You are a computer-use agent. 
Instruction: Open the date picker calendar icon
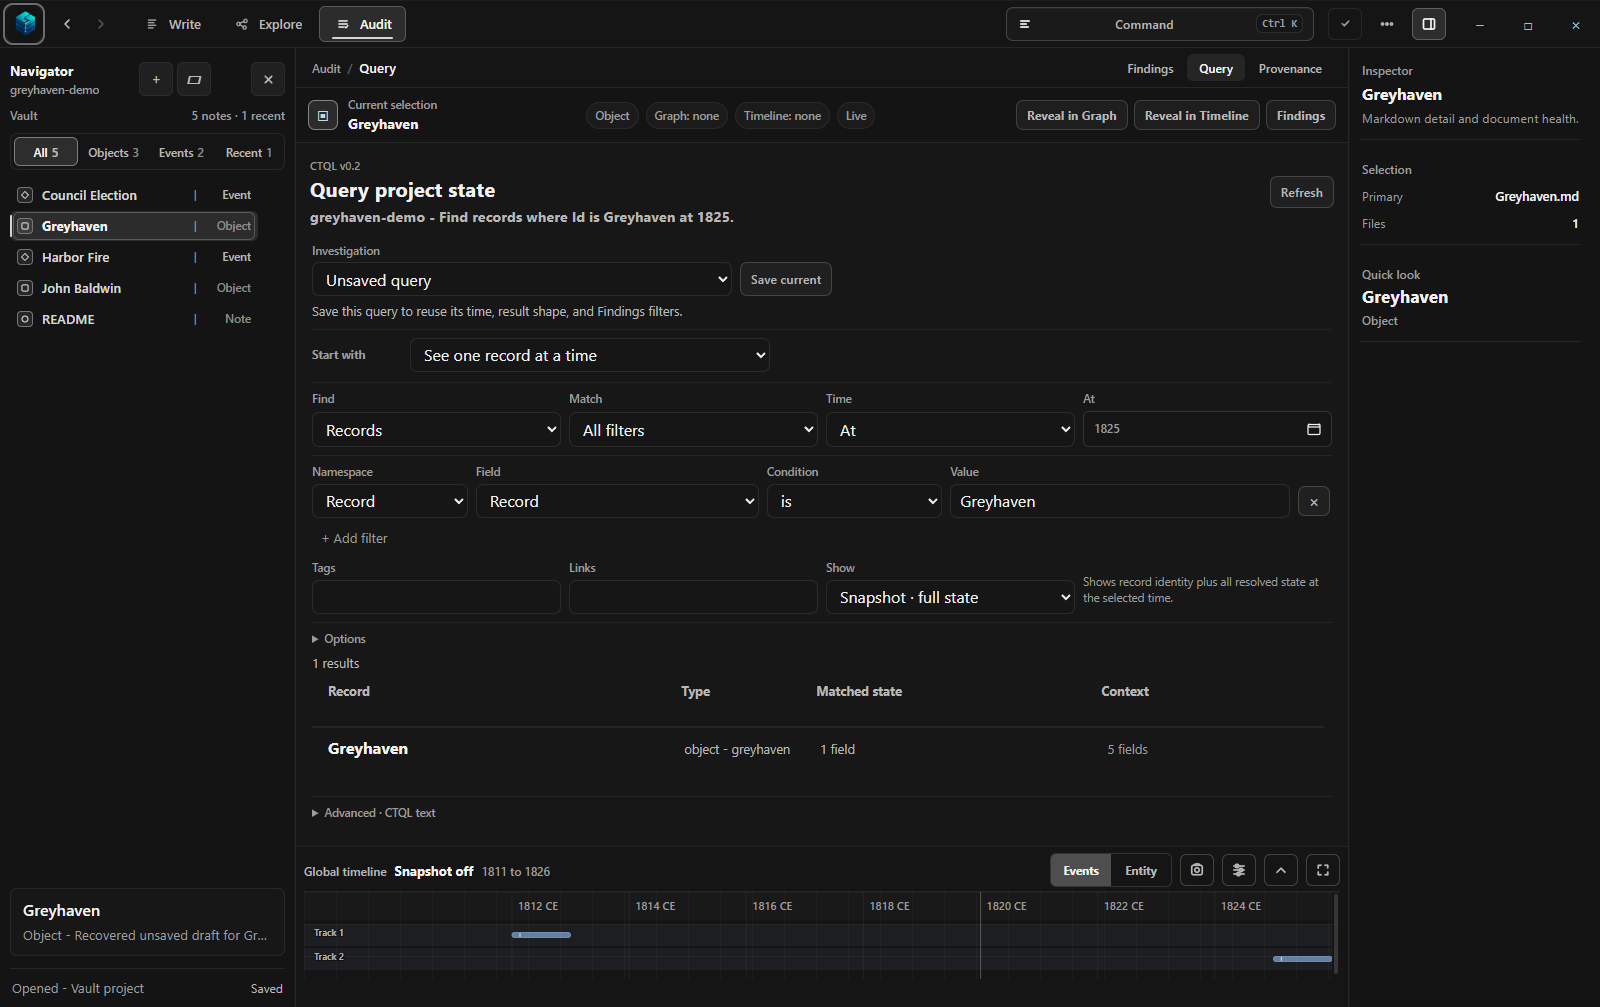[1314, 429]
